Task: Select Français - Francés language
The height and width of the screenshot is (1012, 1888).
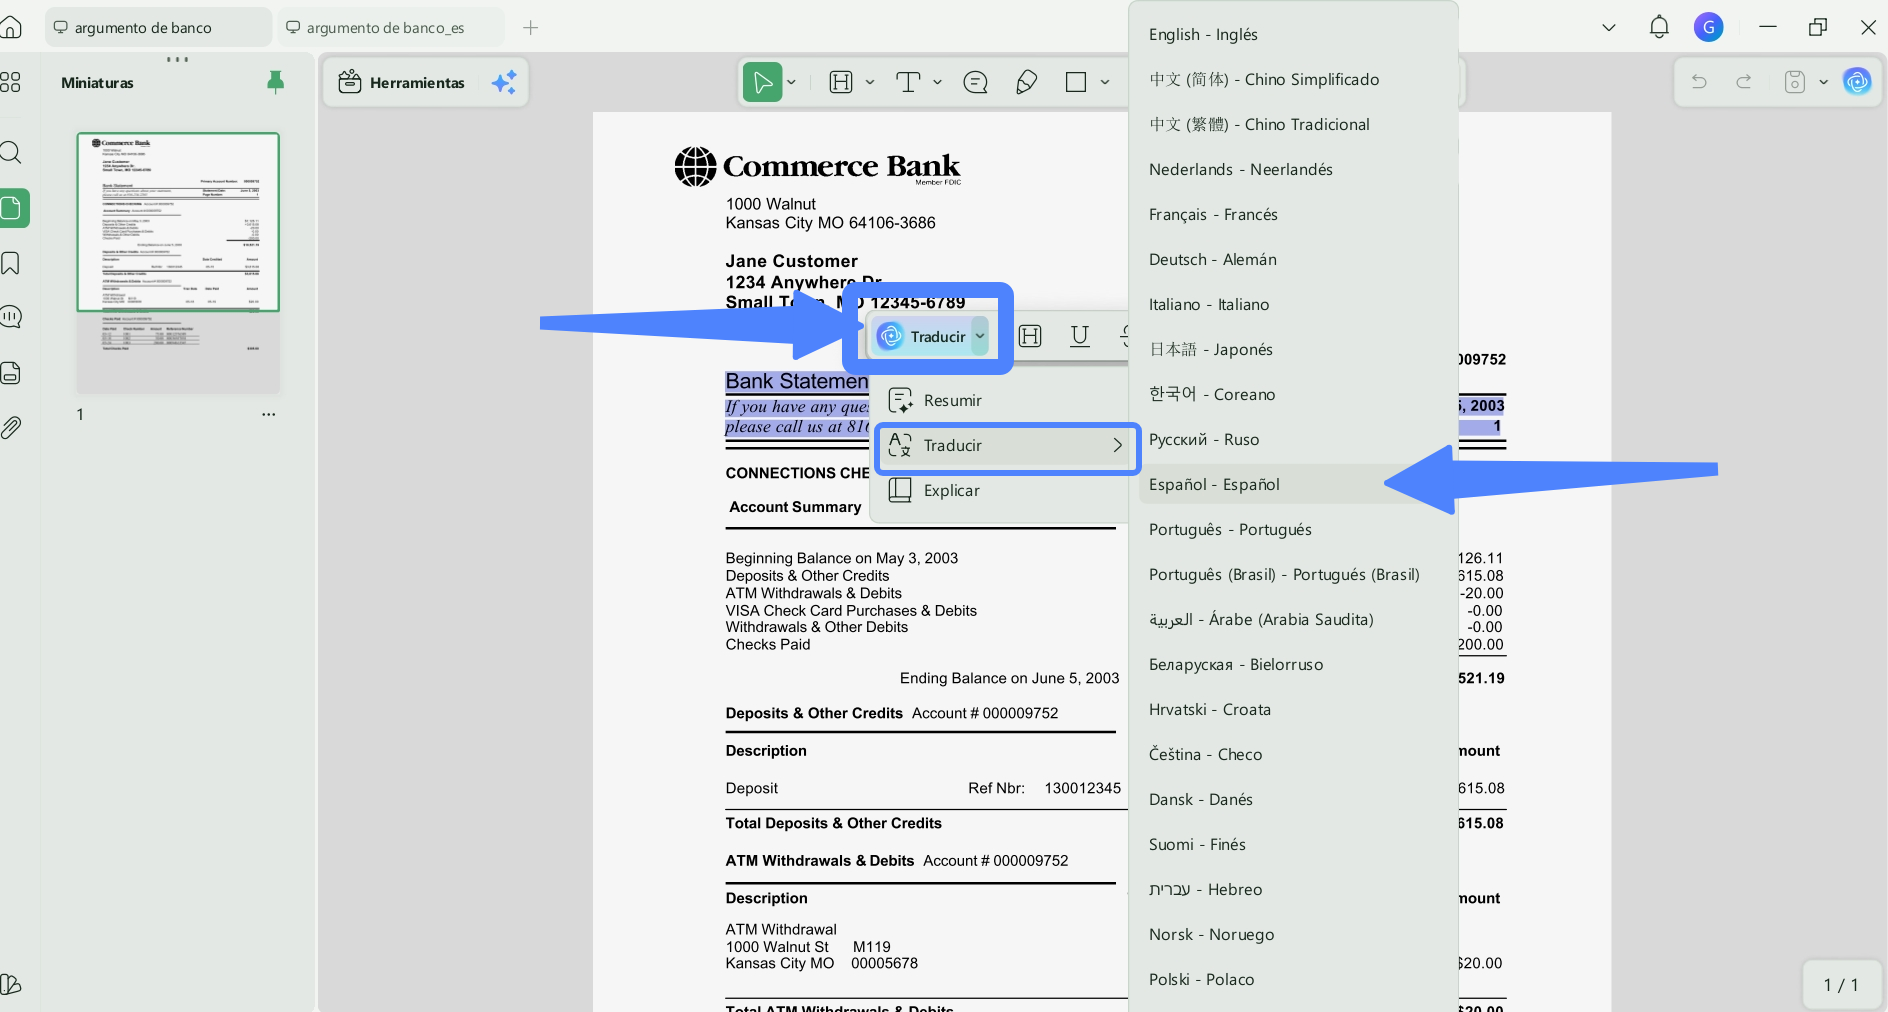Action: pyautogui.click(x=1293, y=214)
